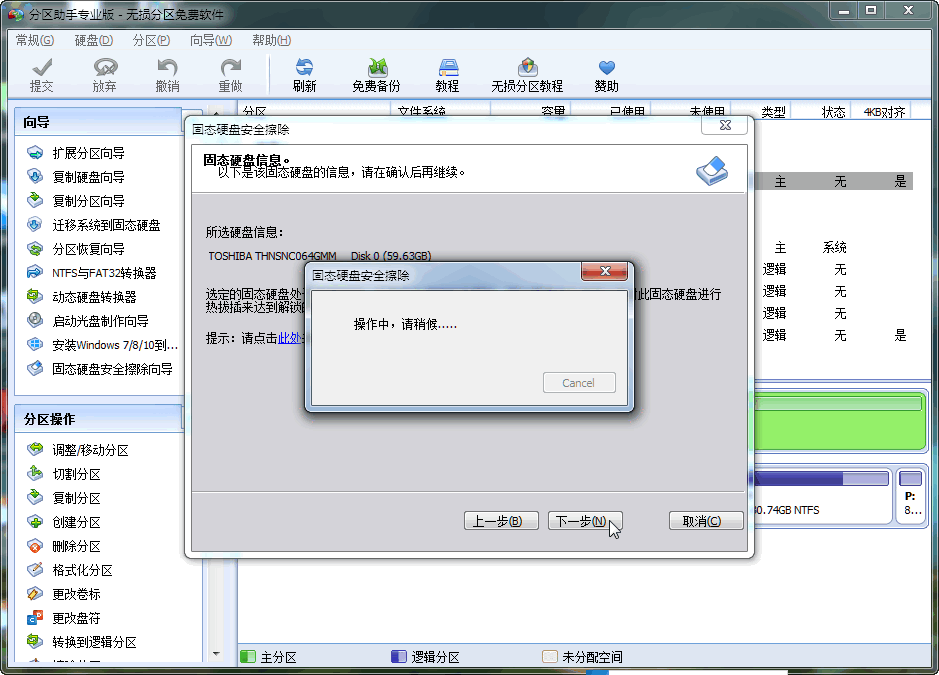This screenshot has width=939, height=675.
Task: Select the 0.74GB NTFS partition bar
Action: pos(821,497)
